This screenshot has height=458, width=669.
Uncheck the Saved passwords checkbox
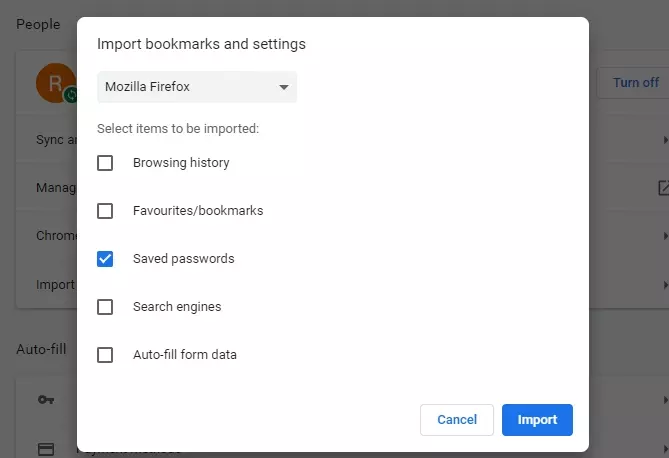[x=105, y=259]
